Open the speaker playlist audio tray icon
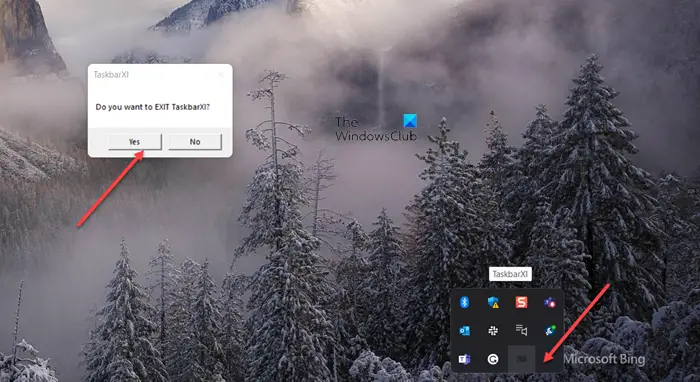Image resolution: width=700 pixels, height=382 pixels. tap(521, 330)
